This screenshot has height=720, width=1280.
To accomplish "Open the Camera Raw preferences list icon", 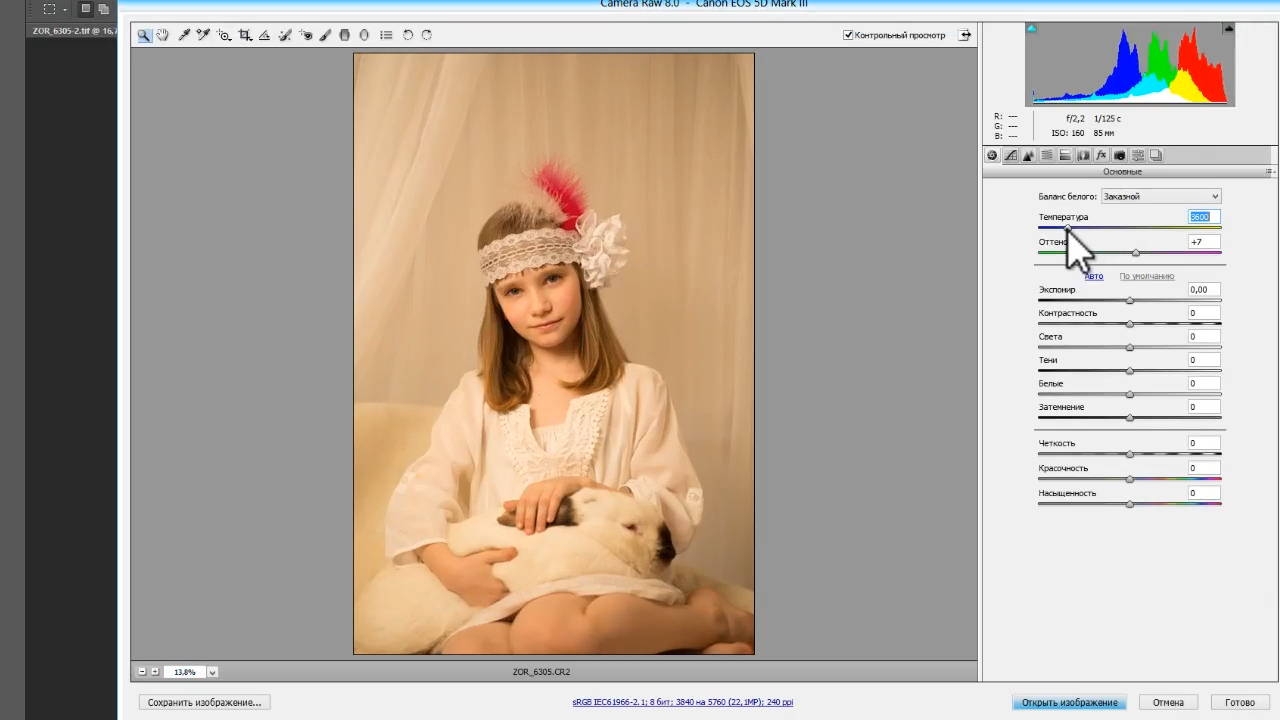I will [386, 35].
